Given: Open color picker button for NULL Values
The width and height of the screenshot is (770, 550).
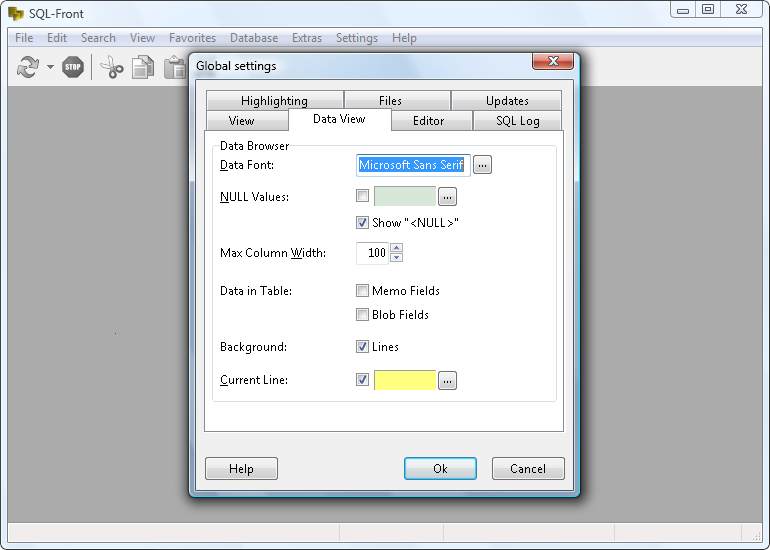Looking at the screenshot, I should (x=447, y=196).
